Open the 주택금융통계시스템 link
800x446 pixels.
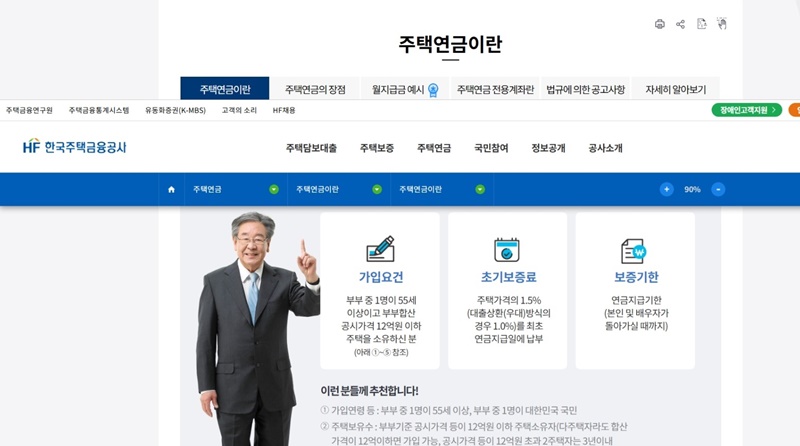click(x=99, y=110)
